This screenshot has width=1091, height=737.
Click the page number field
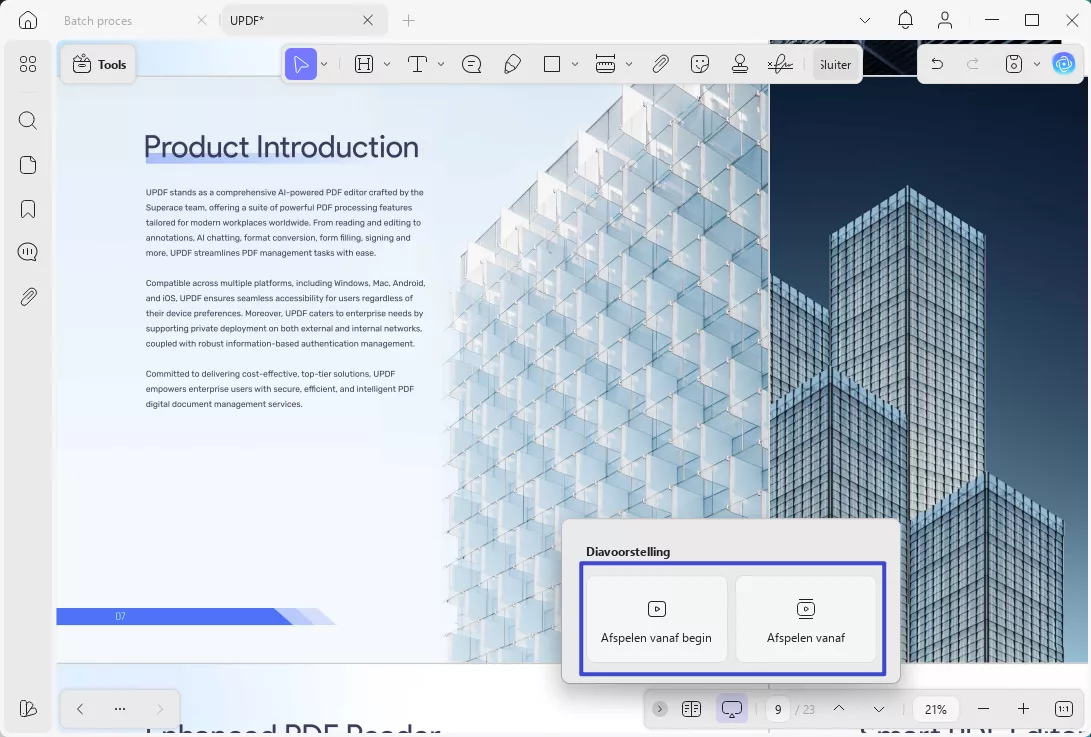coord(778,709)
